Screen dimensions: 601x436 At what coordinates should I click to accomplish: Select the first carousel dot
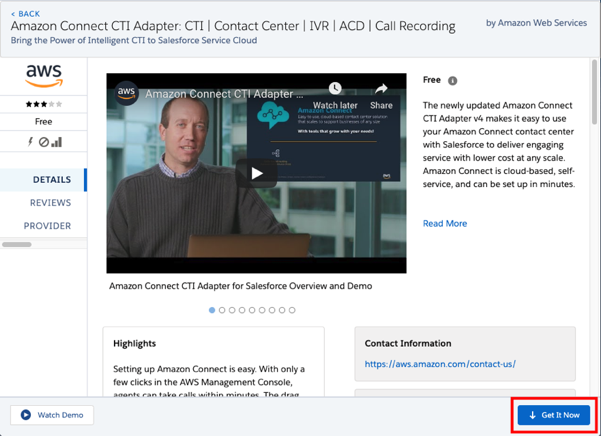tap(212, 310)
